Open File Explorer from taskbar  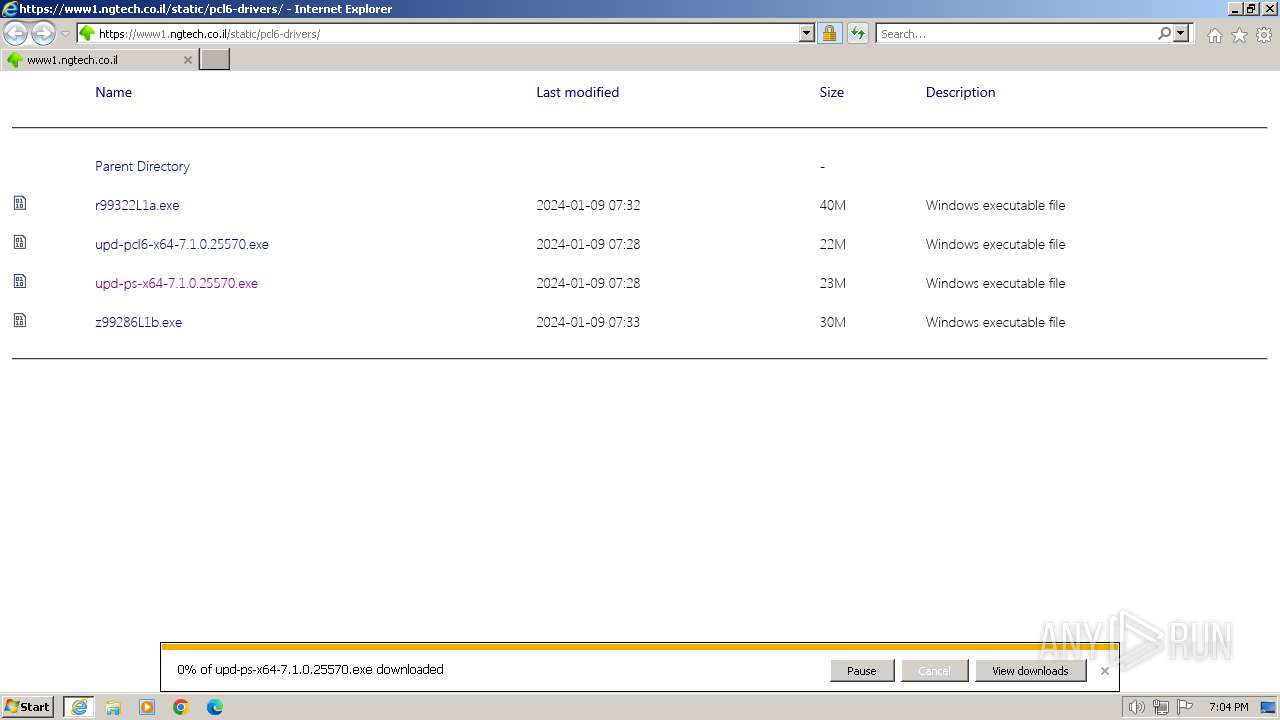113,707
